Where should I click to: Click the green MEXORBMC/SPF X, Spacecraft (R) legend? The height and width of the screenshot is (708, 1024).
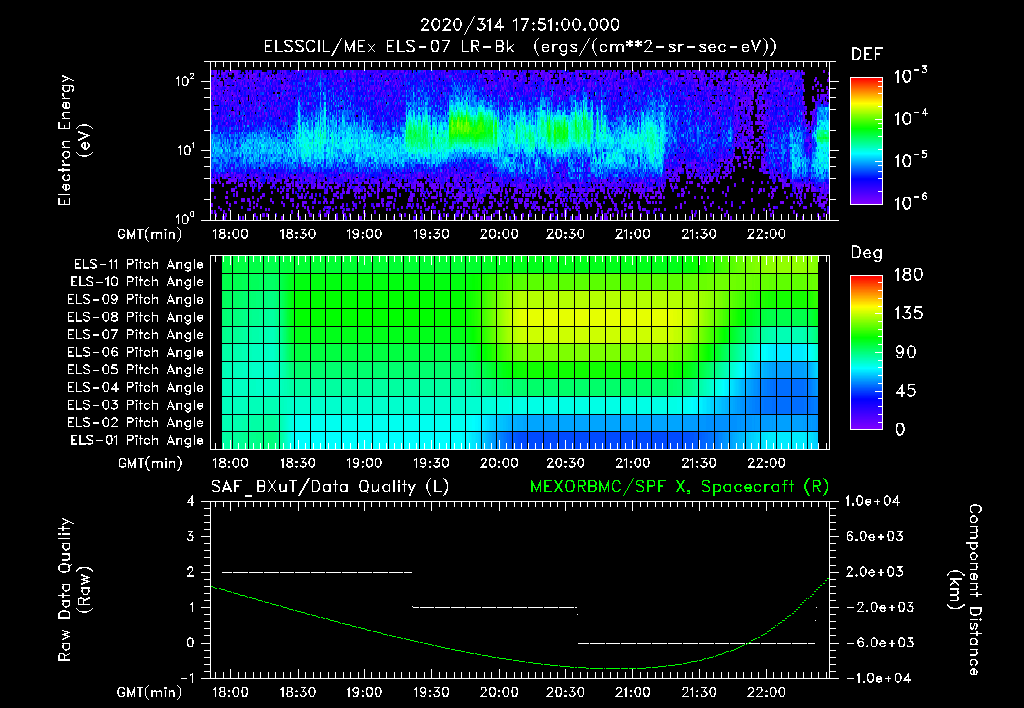point(680,487)
